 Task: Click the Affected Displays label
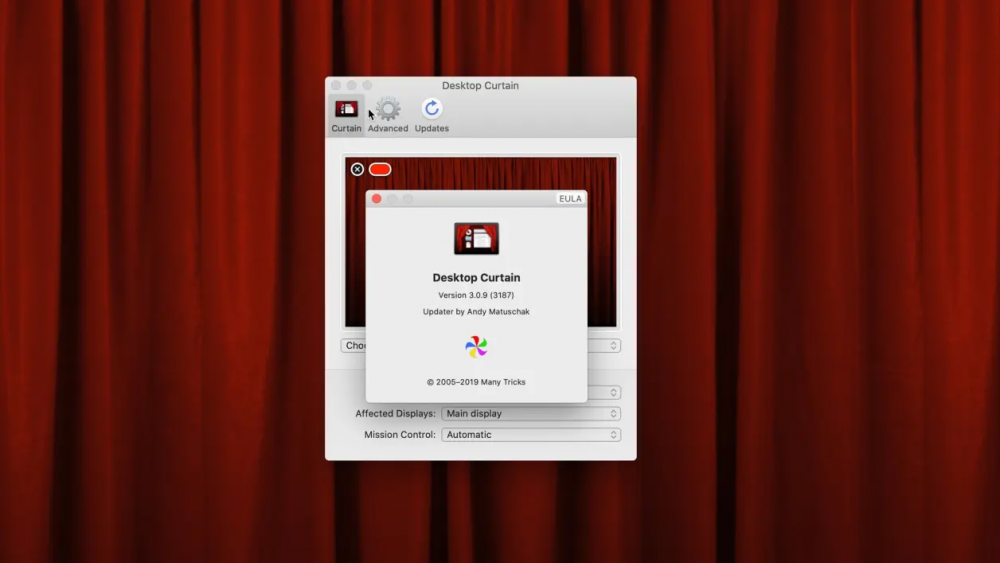pos(395,414)
